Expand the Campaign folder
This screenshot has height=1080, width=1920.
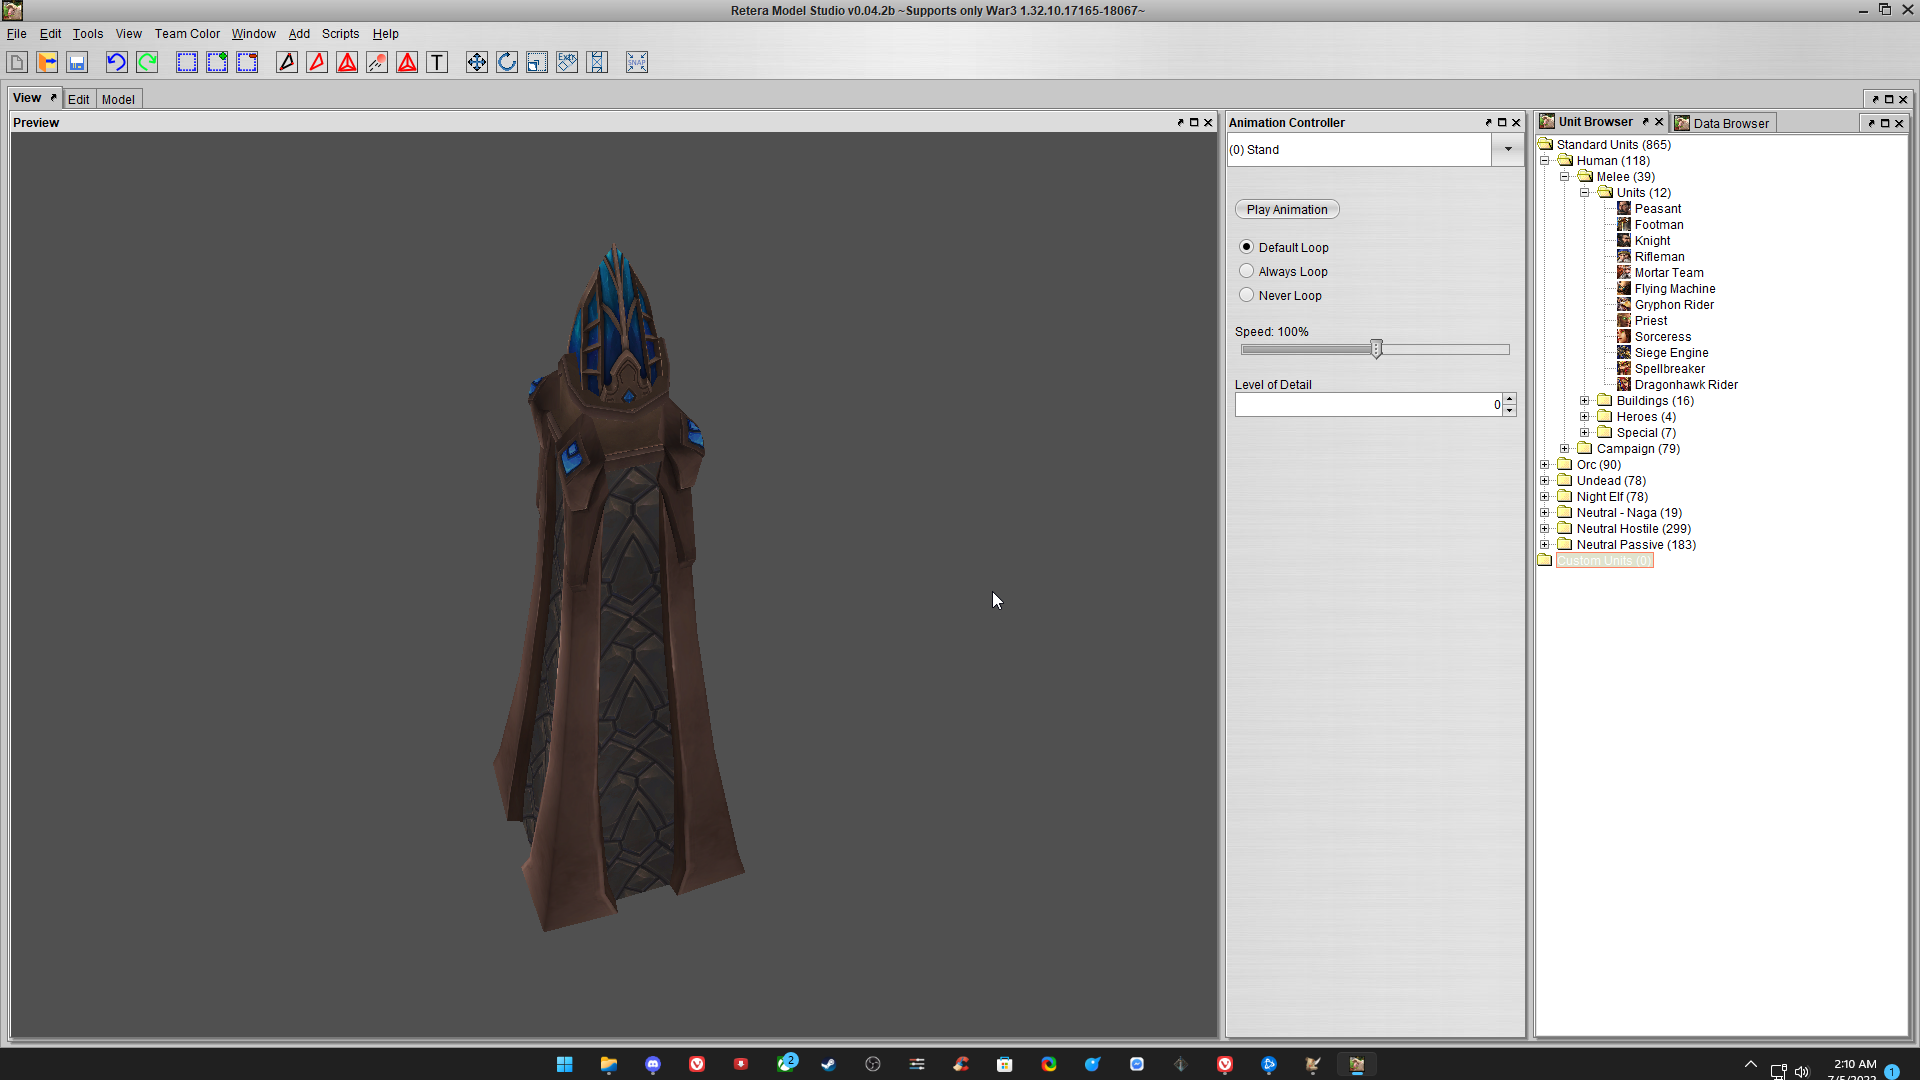coord(1565,448)
